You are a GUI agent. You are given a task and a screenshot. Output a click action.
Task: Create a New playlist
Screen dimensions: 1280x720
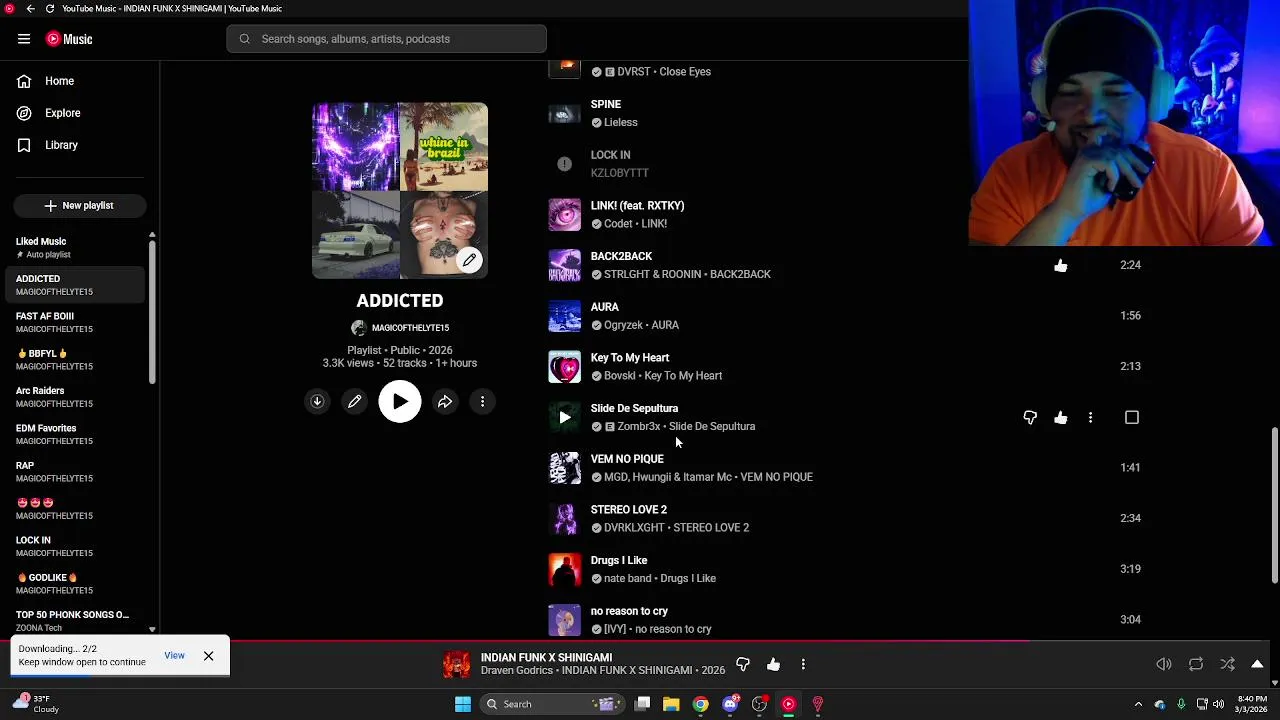tap(80, 205)
